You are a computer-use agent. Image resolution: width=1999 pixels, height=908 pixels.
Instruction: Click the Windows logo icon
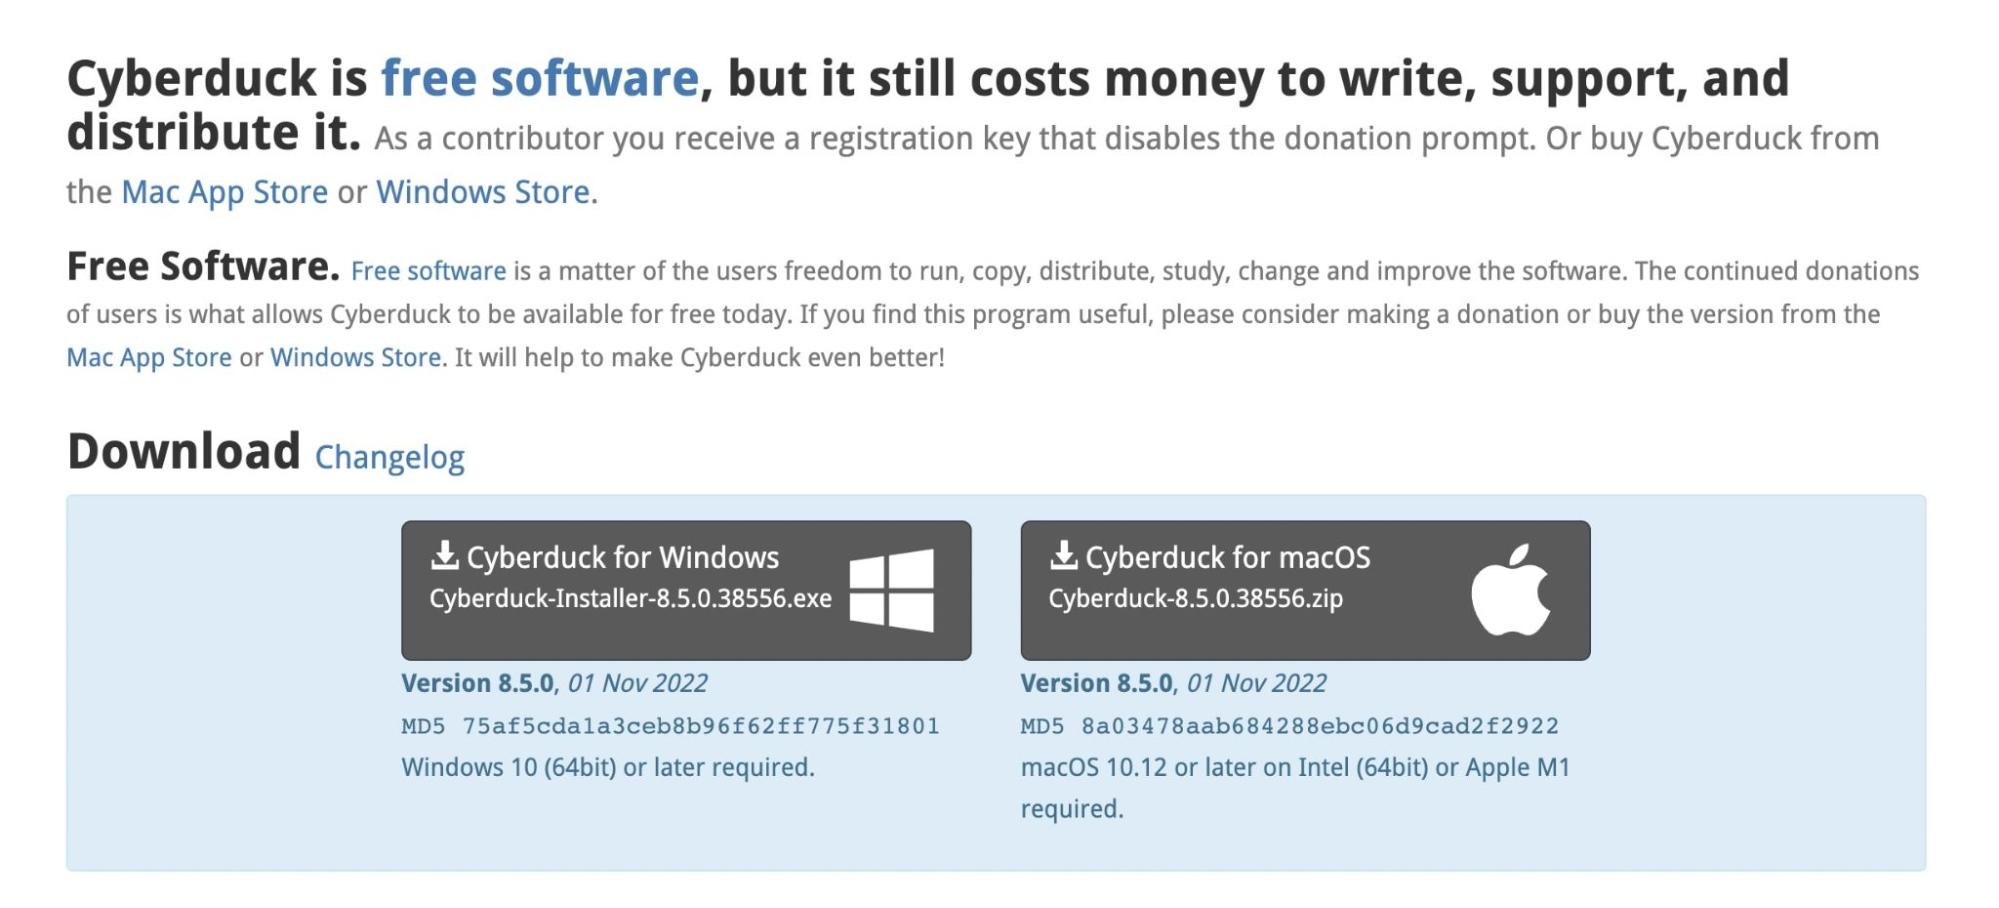(x=891, y=590)
